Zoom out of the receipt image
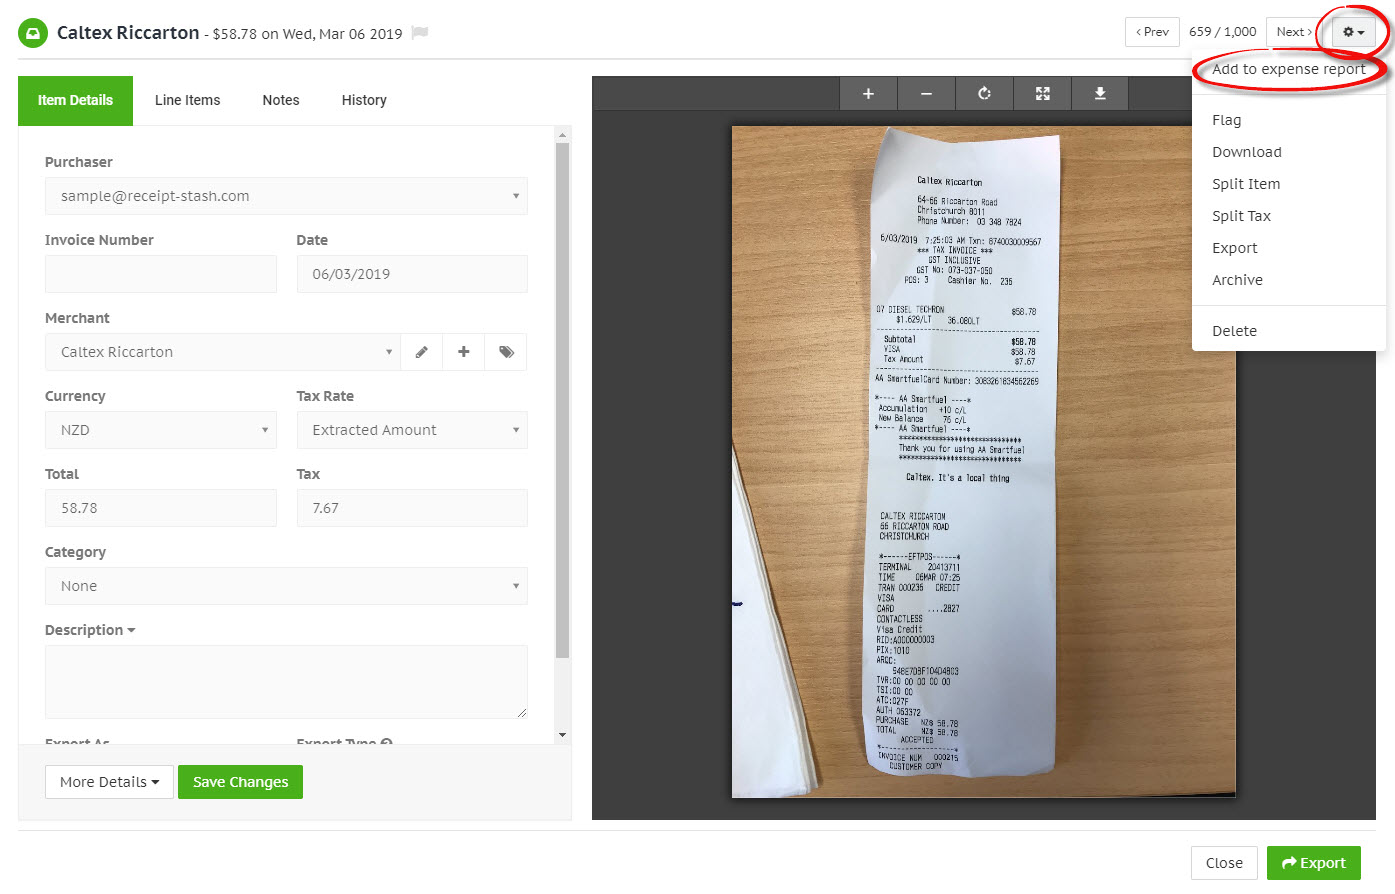The width and height of the screenshot is (1395, 894). tap(926, 92)
